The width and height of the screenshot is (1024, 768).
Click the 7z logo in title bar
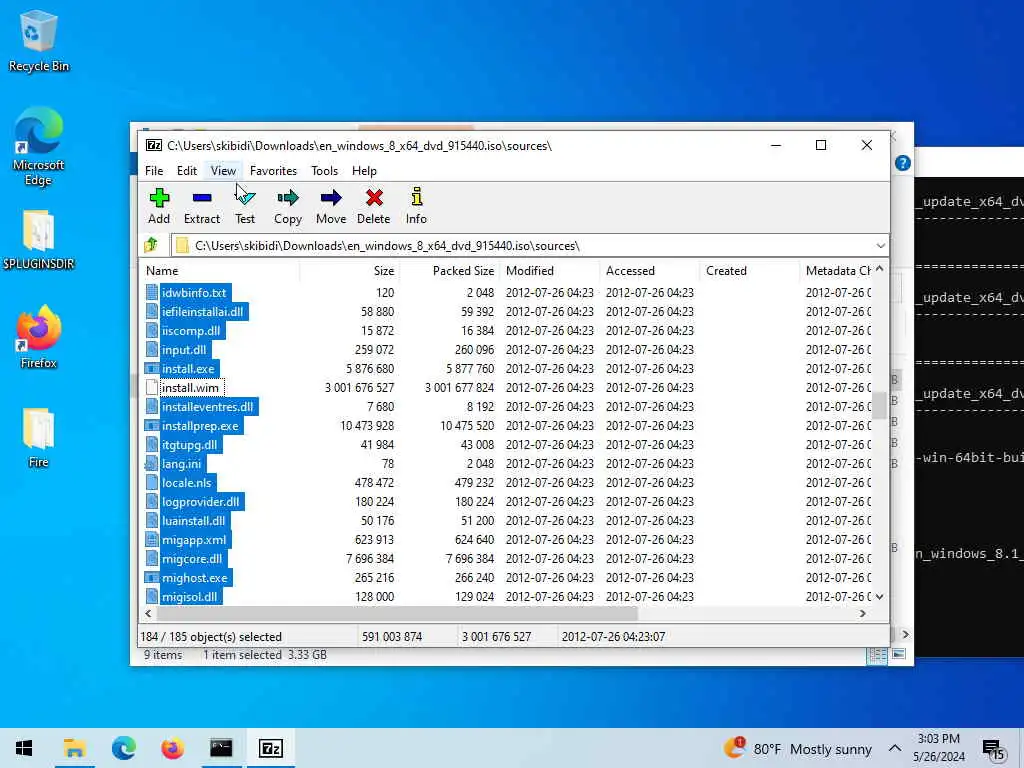153,146
